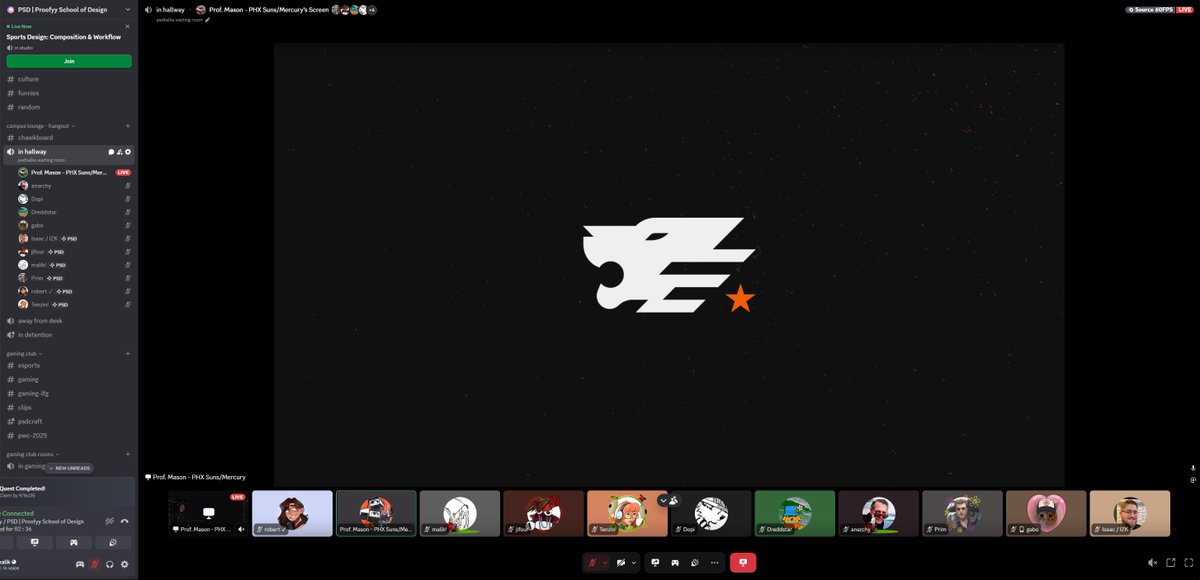Unmute microphone in the user panel

[95, 564]
